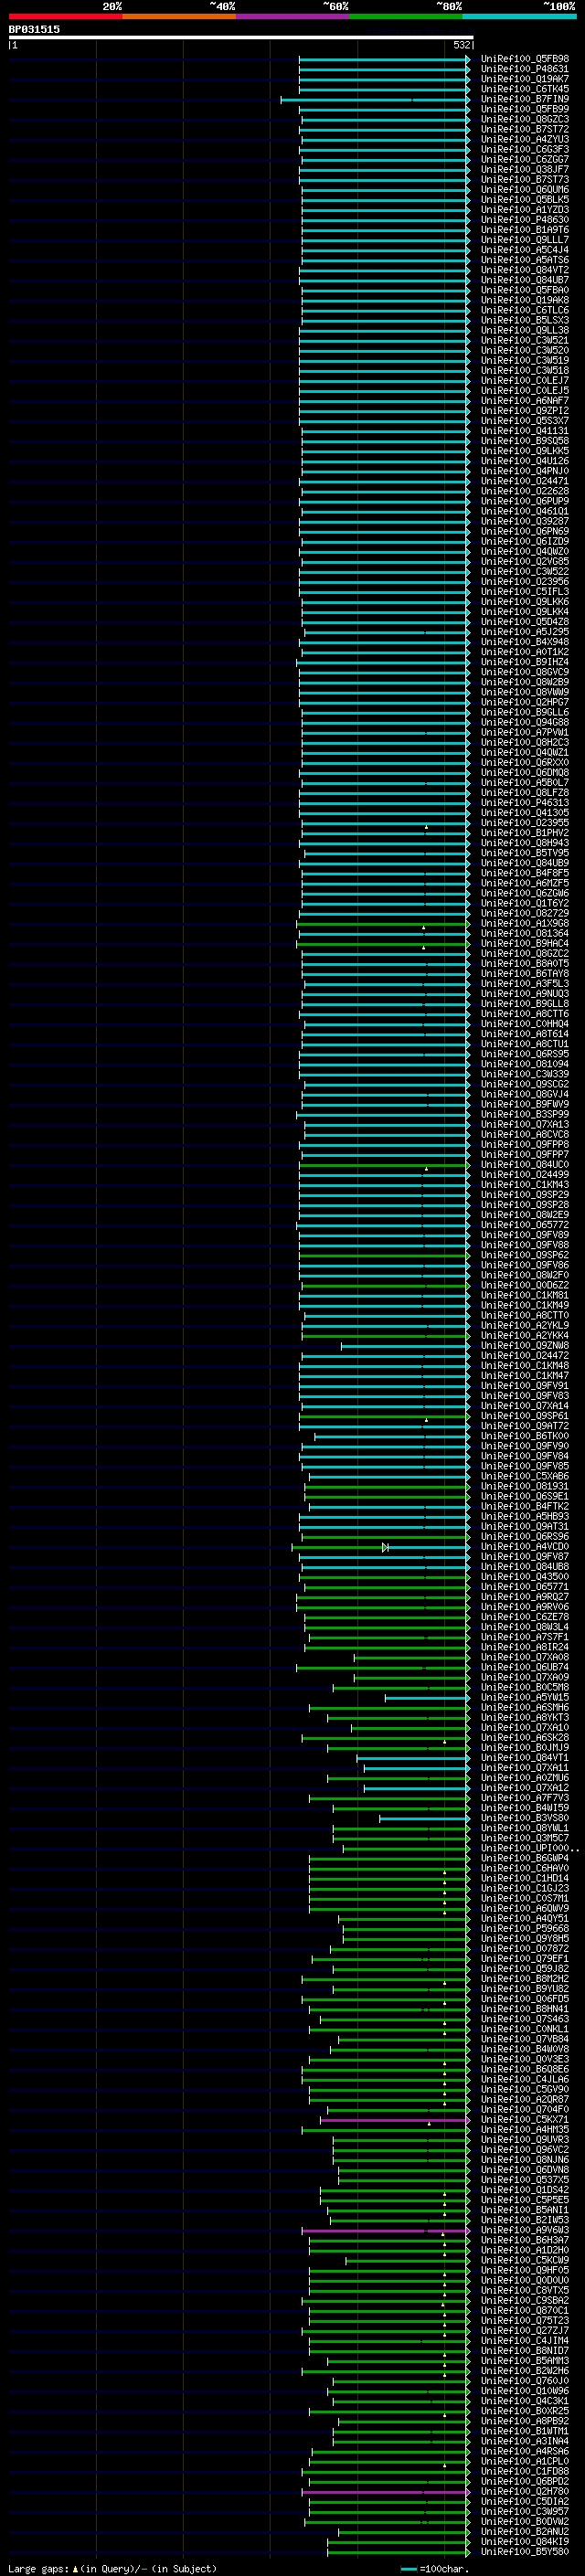Select hit UniRef100_Q8W3L4
The width and height of the screenshot is (585, 2576).
525,1627
